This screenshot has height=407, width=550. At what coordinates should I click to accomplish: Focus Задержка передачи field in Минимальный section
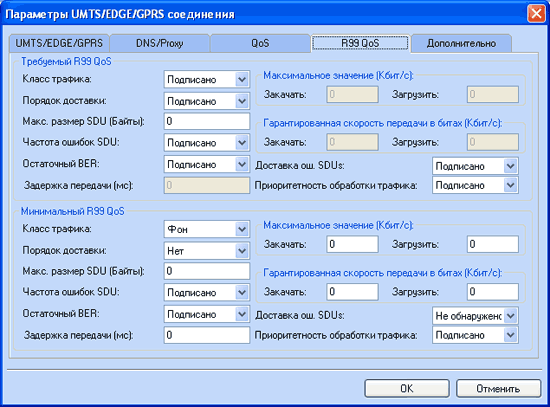pyautogui.click(x=207, y=335)
